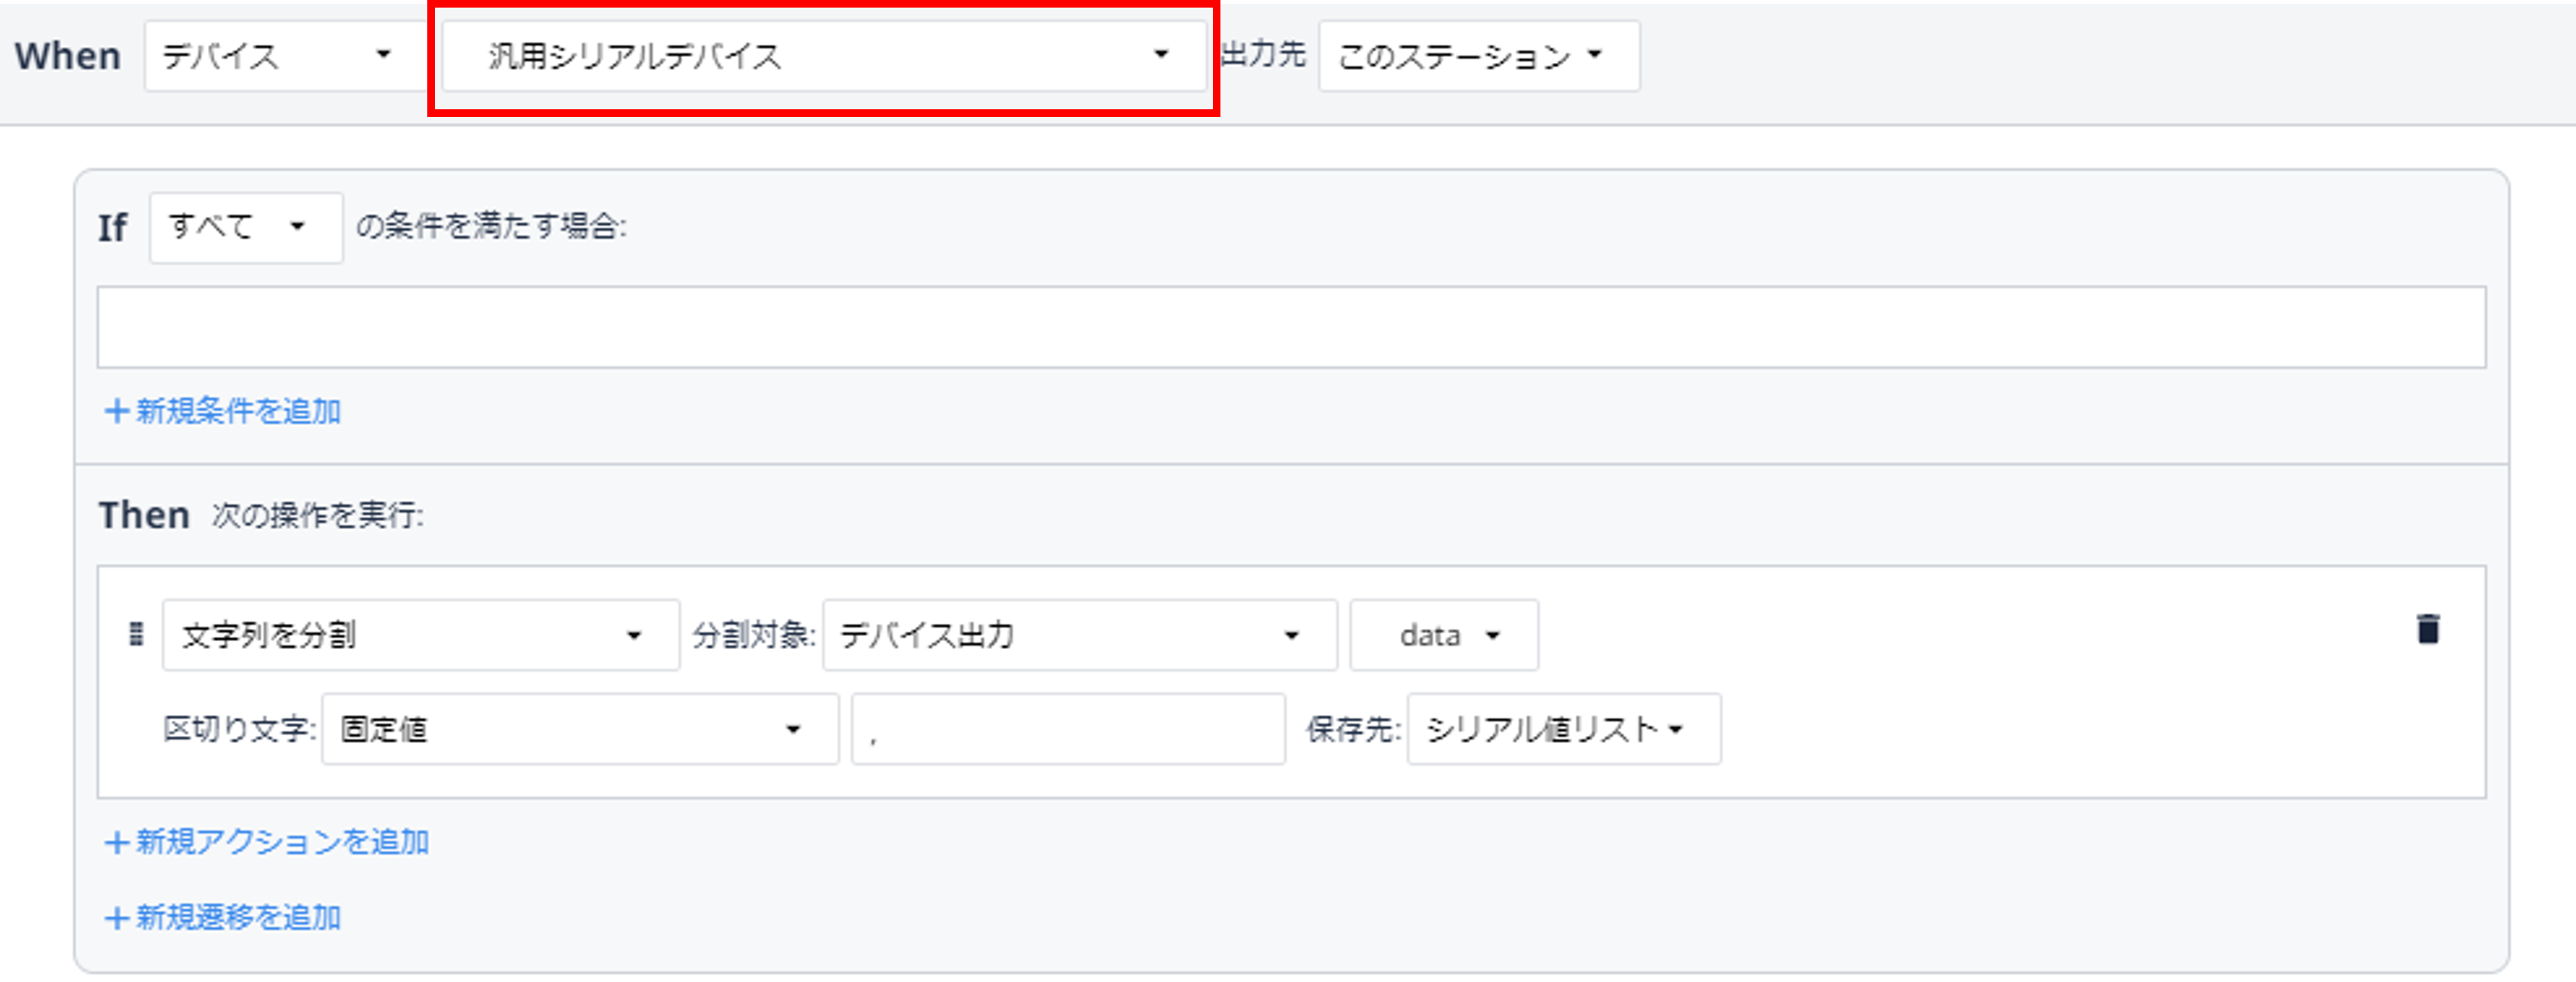Open the すべて condition dropdown
The width and height of the screenshot is (2576, 982).
click(x=246, y=227)
